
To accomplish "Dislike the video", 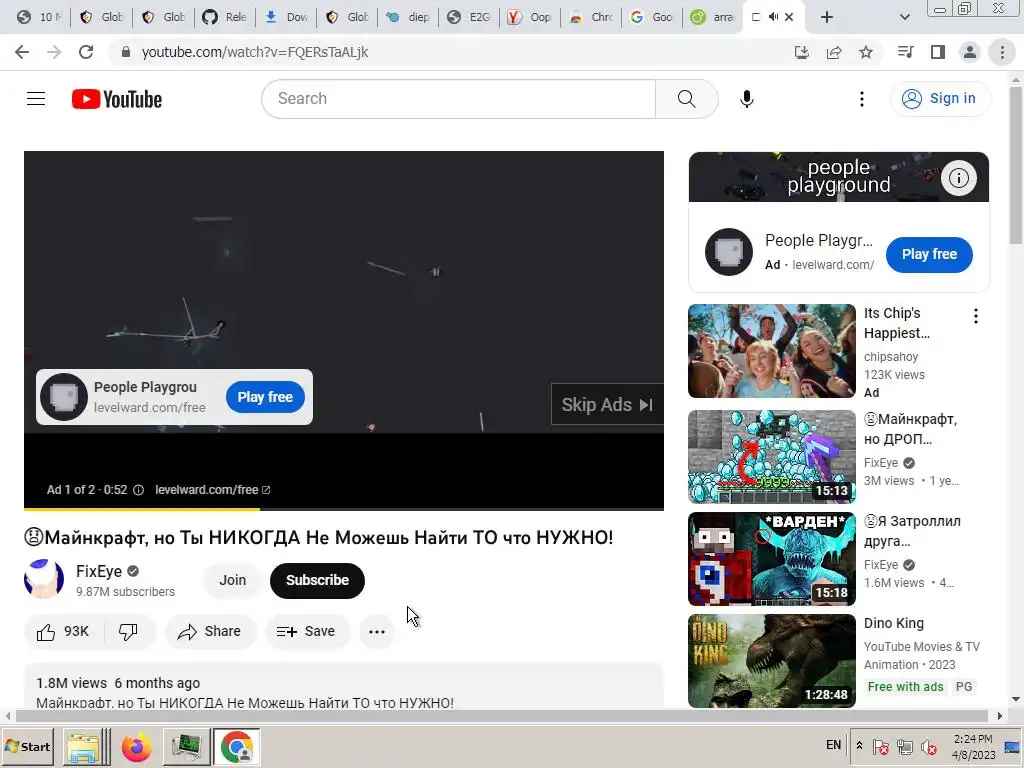I will coord(129,632).
